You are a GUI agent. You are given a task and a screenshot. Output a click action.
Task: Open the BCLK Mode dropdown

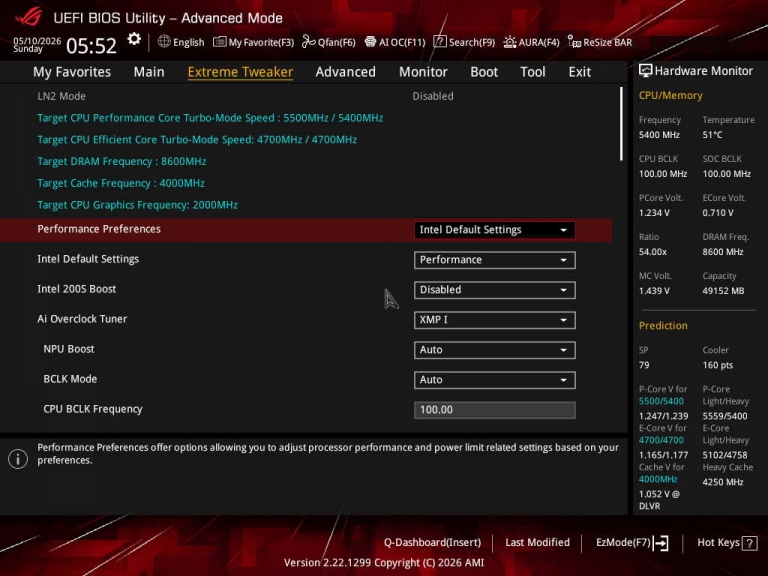pos(494,380)
